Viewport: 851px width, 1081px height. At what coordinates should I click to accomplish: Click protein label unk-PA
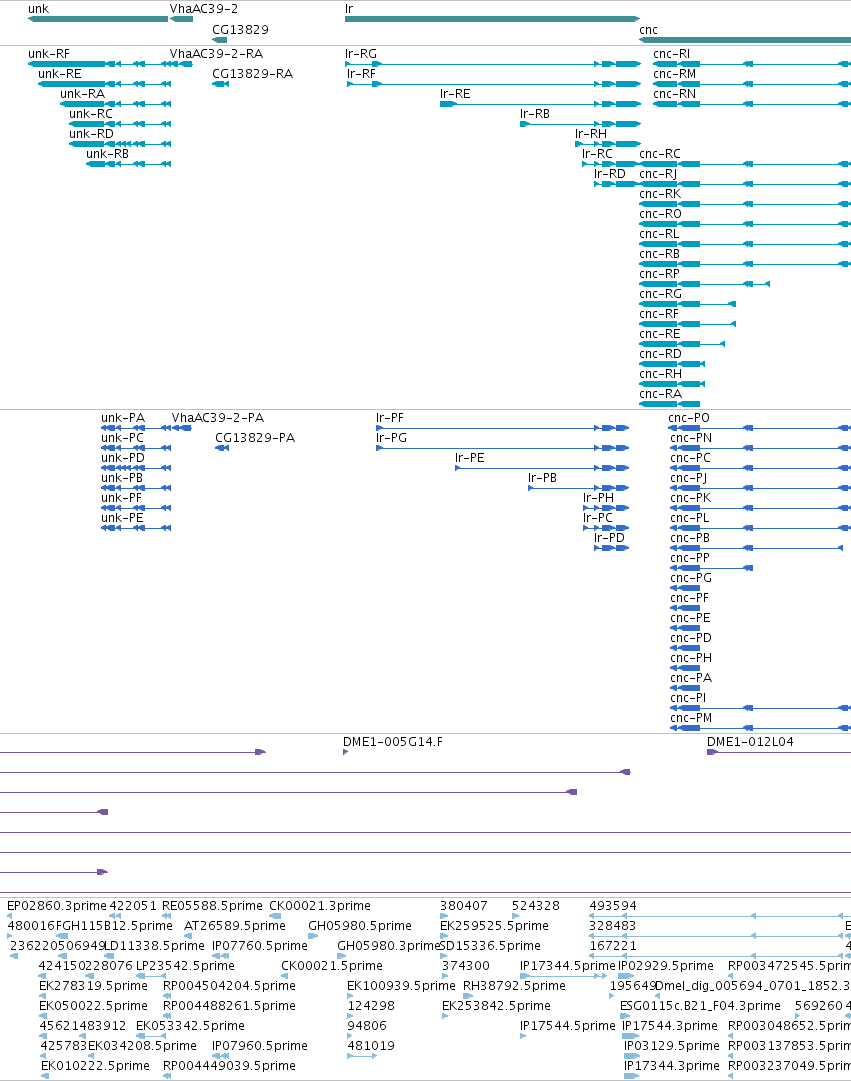coord(123,418)
